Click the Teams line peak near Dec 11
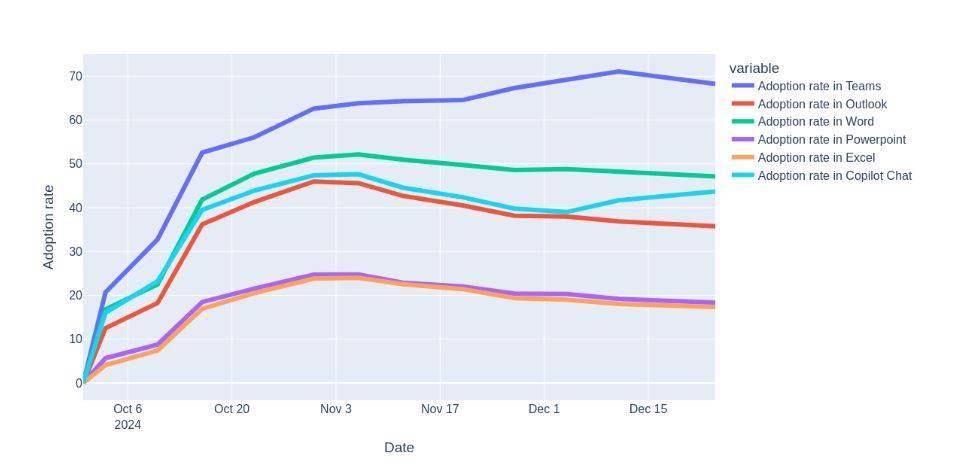 tap(618, 71)
